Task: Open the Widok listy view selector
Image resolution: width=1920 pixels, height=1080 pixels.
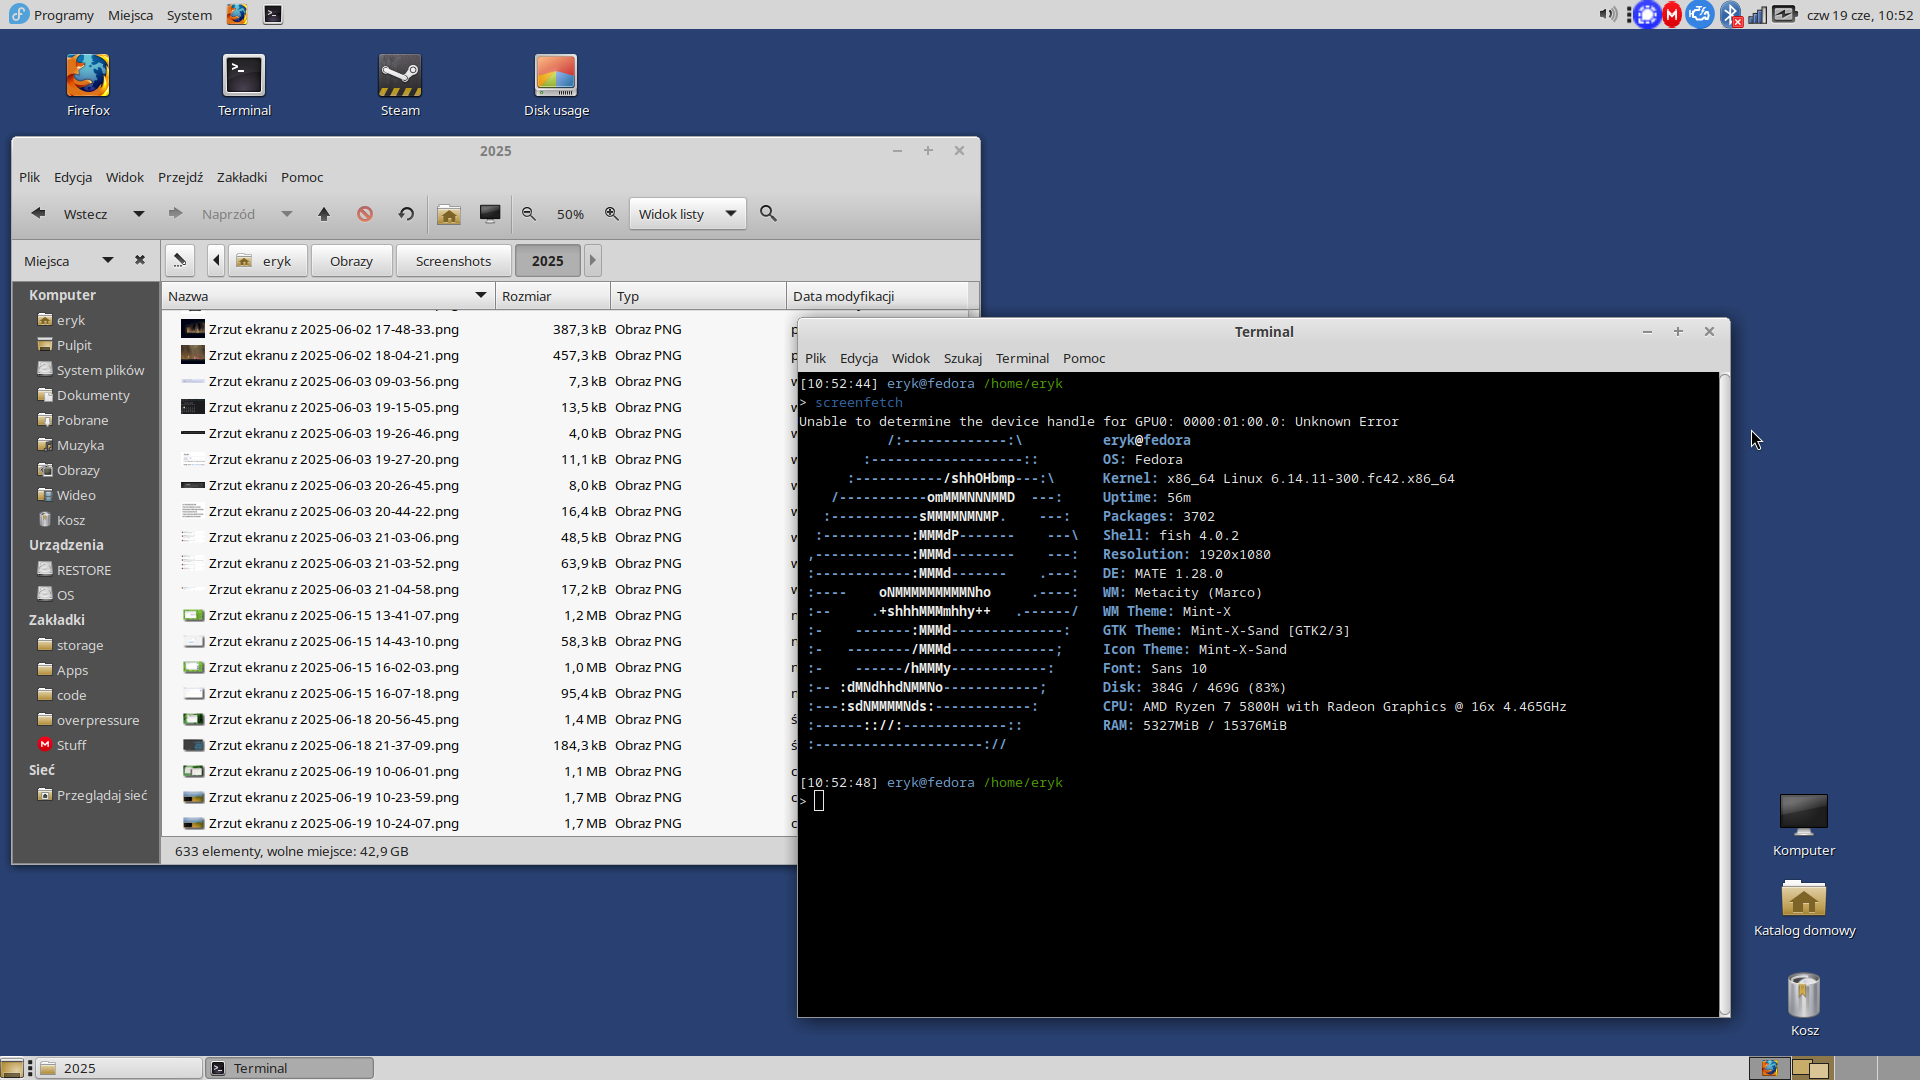Action: [688, 214]
